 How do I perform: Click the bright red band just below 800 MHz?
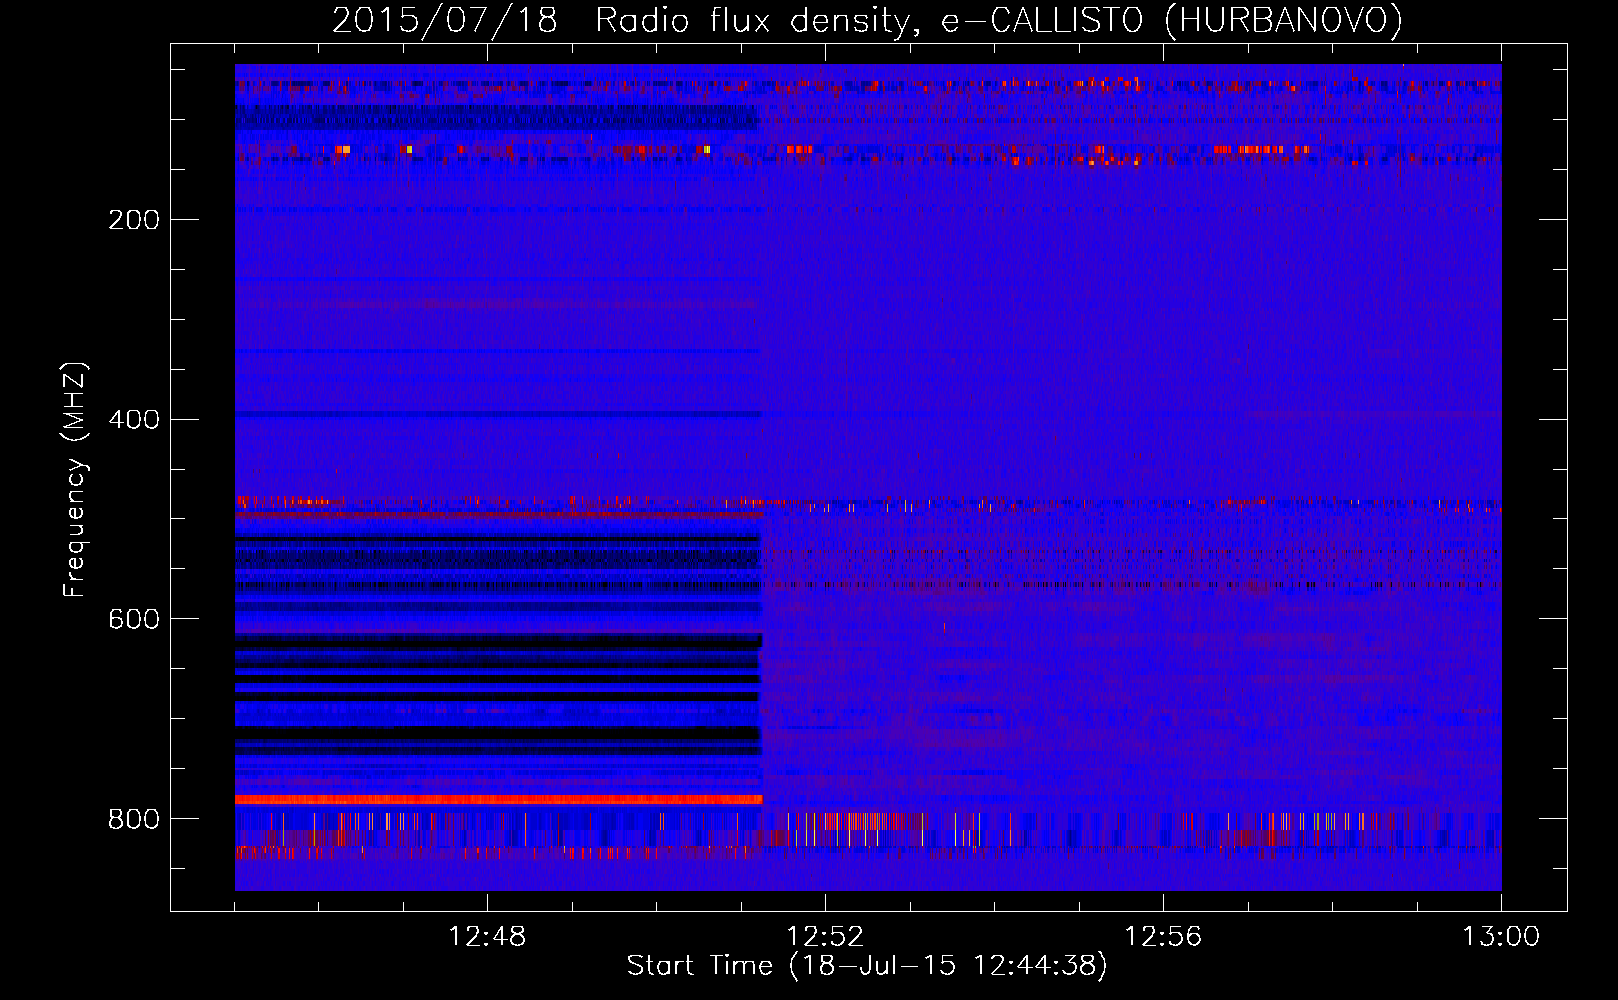(x=498, y=800)
